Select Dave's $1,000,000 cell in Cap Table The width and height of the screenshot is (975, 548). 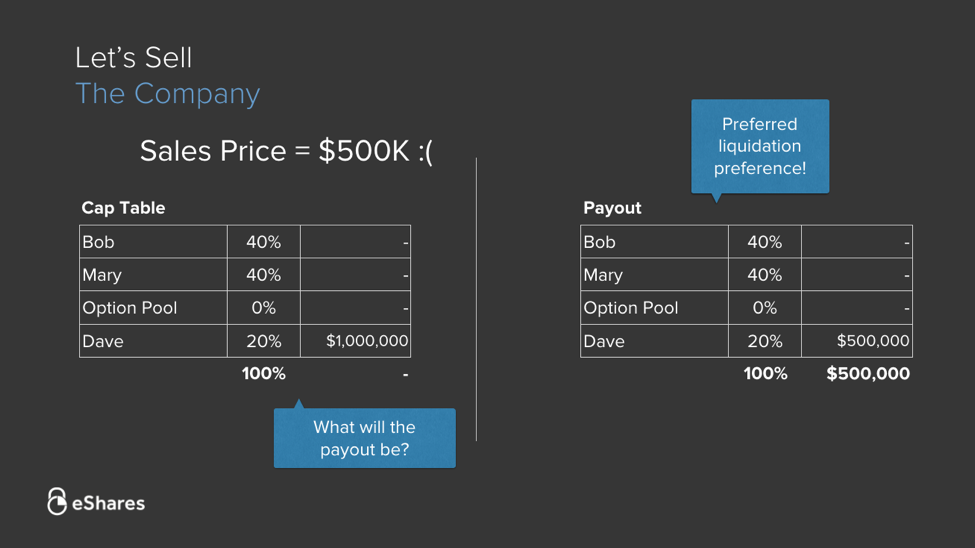(356, 341)
